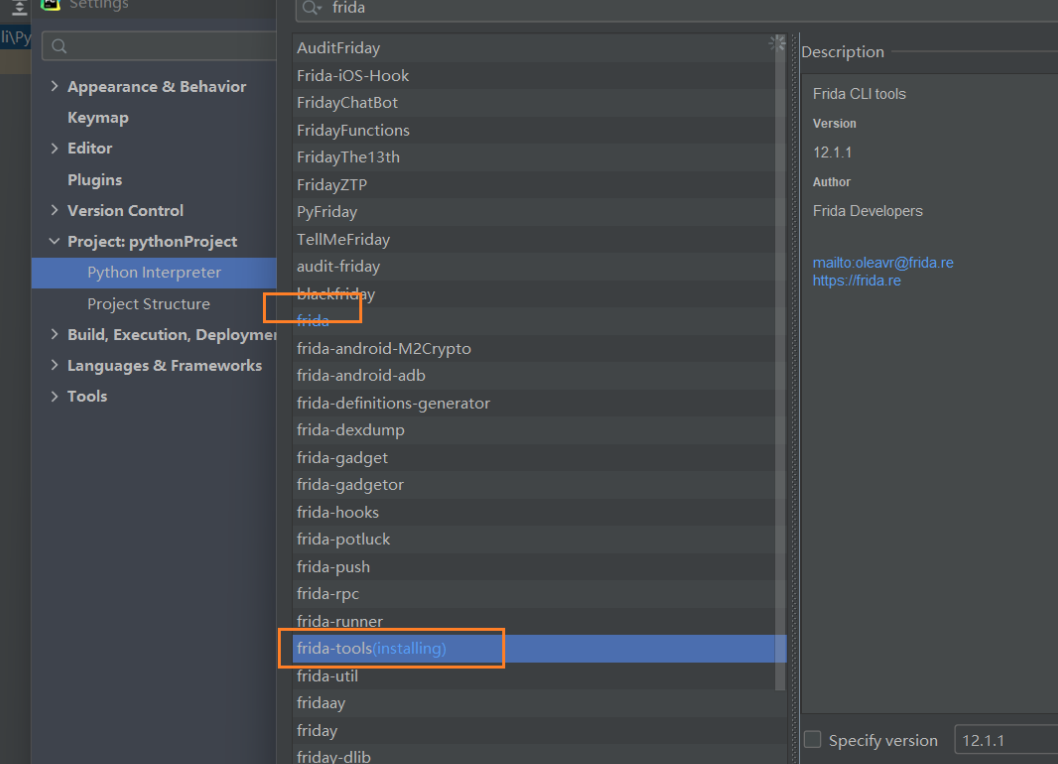Expand the Version Control node
Screen dimensions: 1058x764
55,211
